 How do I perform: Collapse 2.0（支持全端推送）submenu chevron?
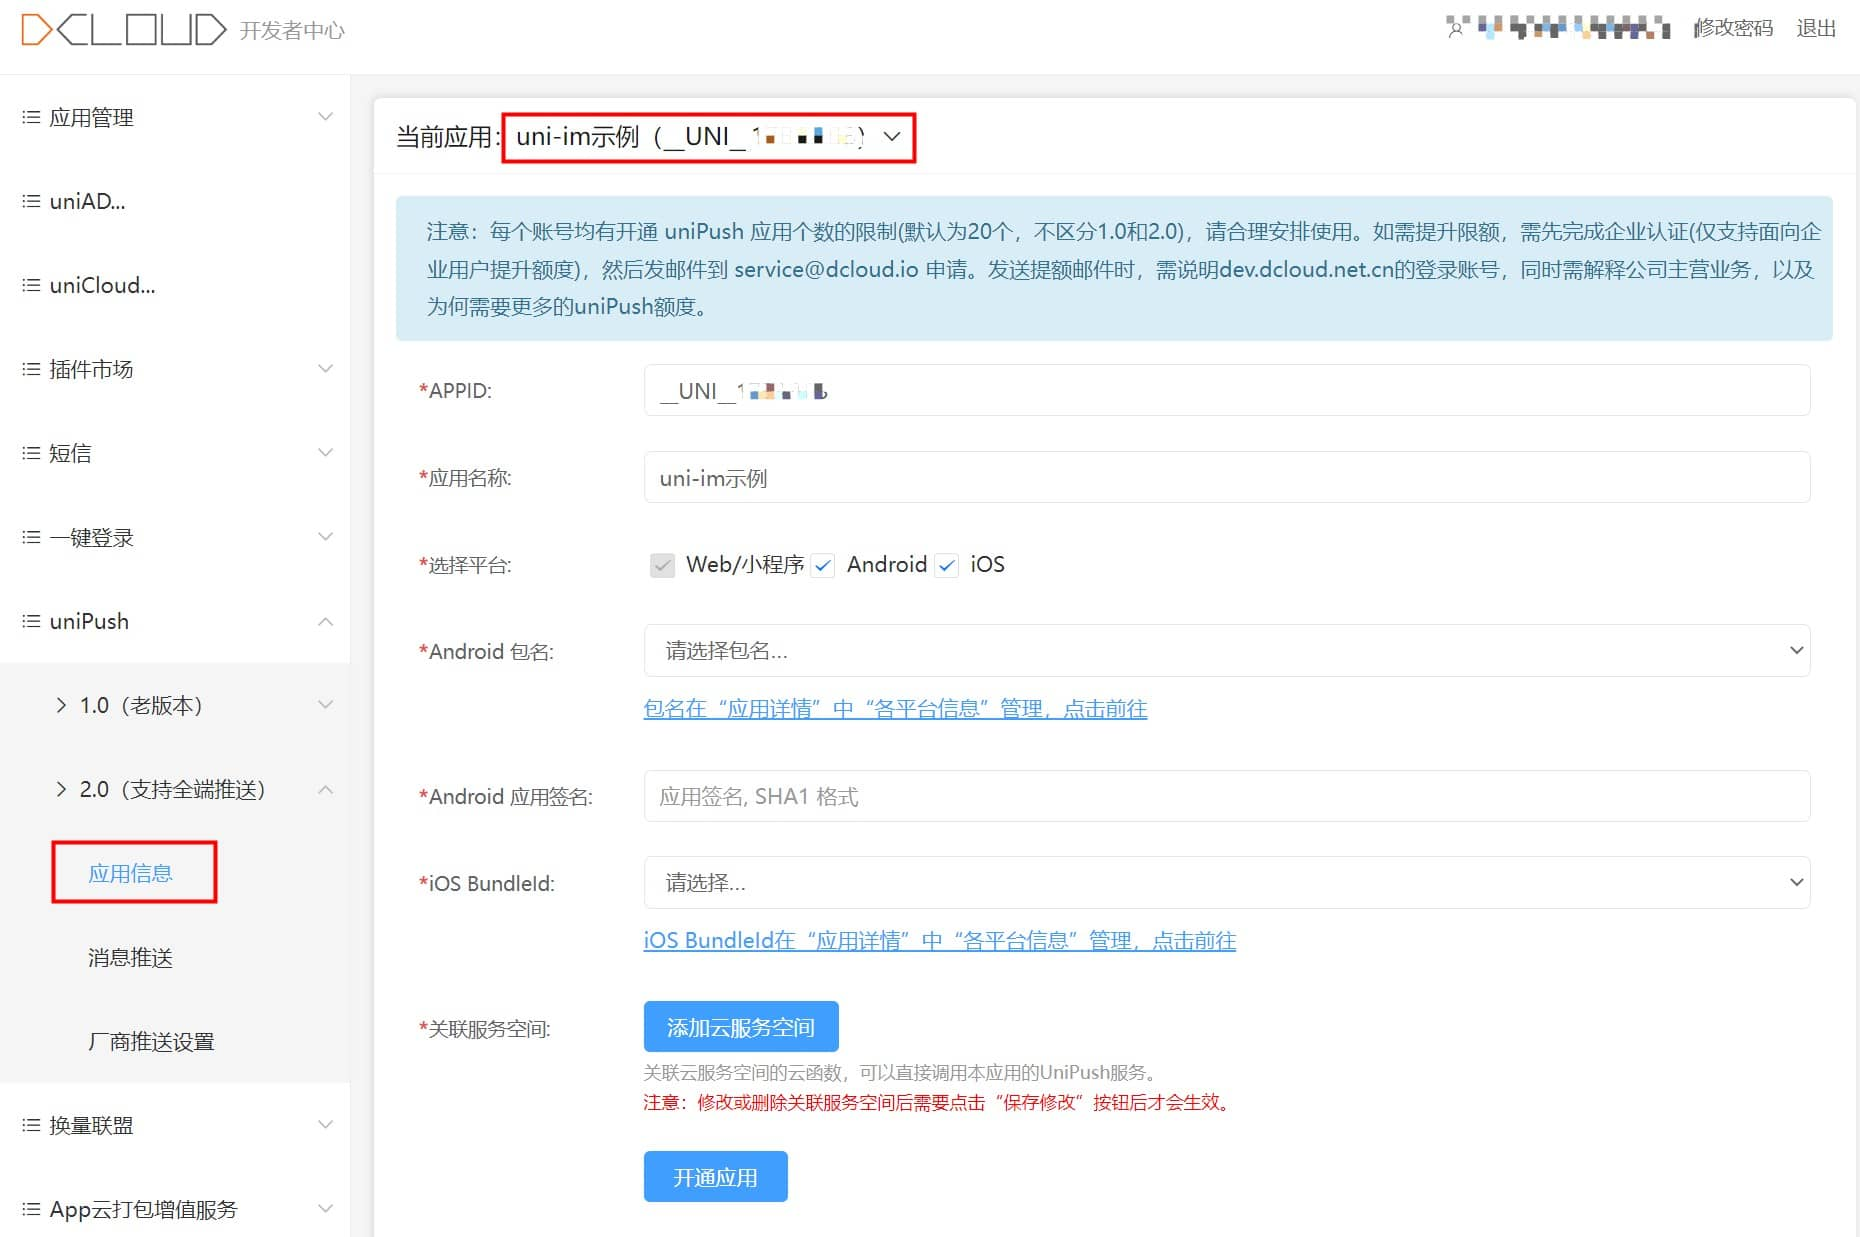click(325, 789)
